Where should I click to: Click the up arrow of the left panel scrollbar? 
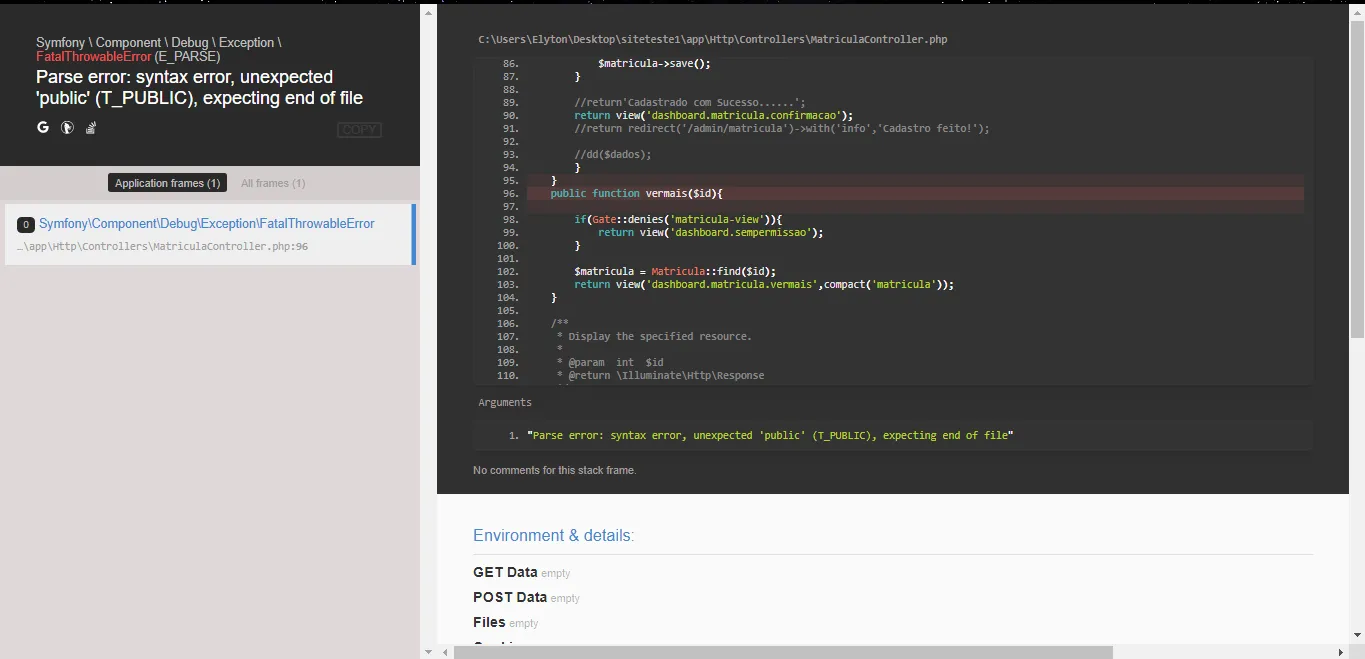(x=428, y=11)
